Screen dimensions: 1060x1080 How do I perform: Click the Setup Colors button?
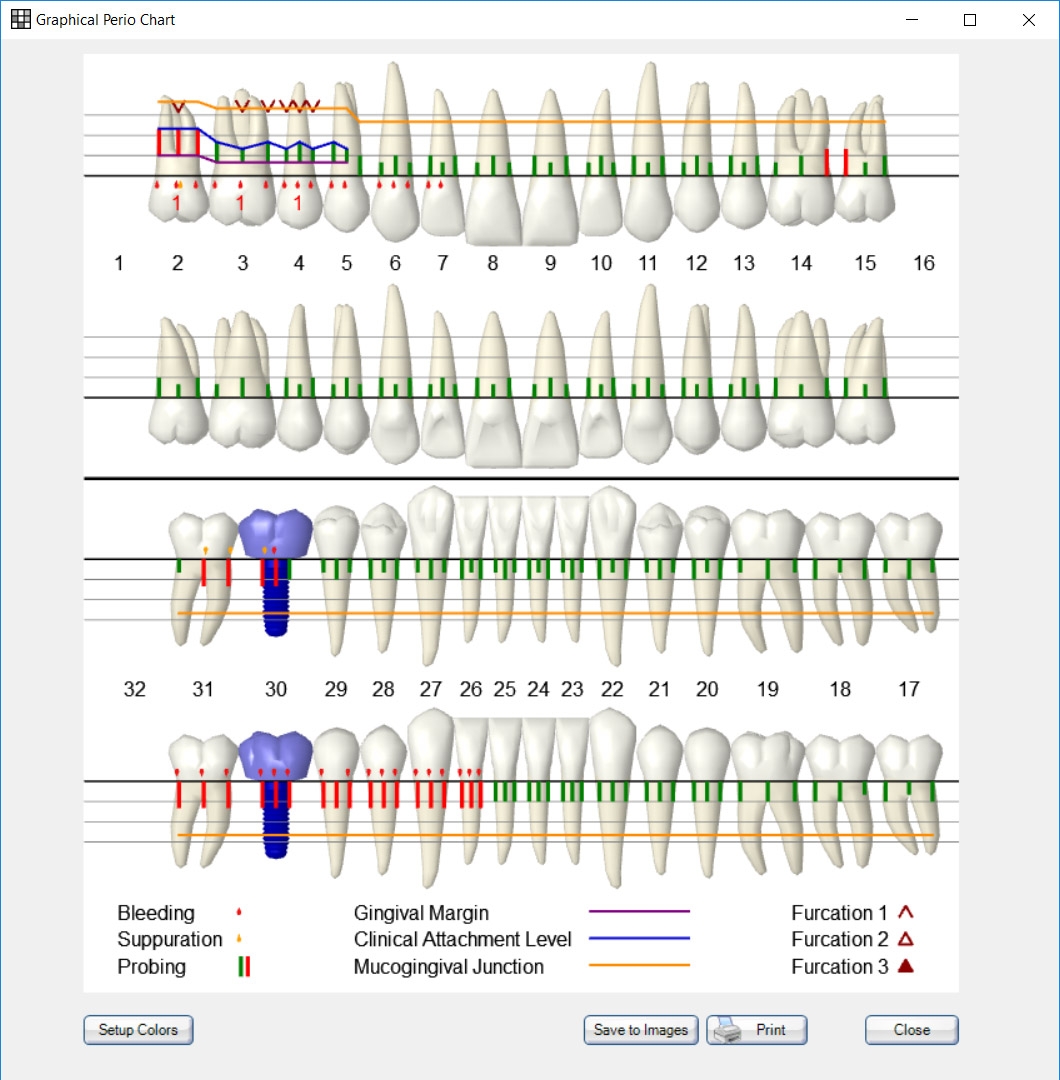(x=138, y=1030)
